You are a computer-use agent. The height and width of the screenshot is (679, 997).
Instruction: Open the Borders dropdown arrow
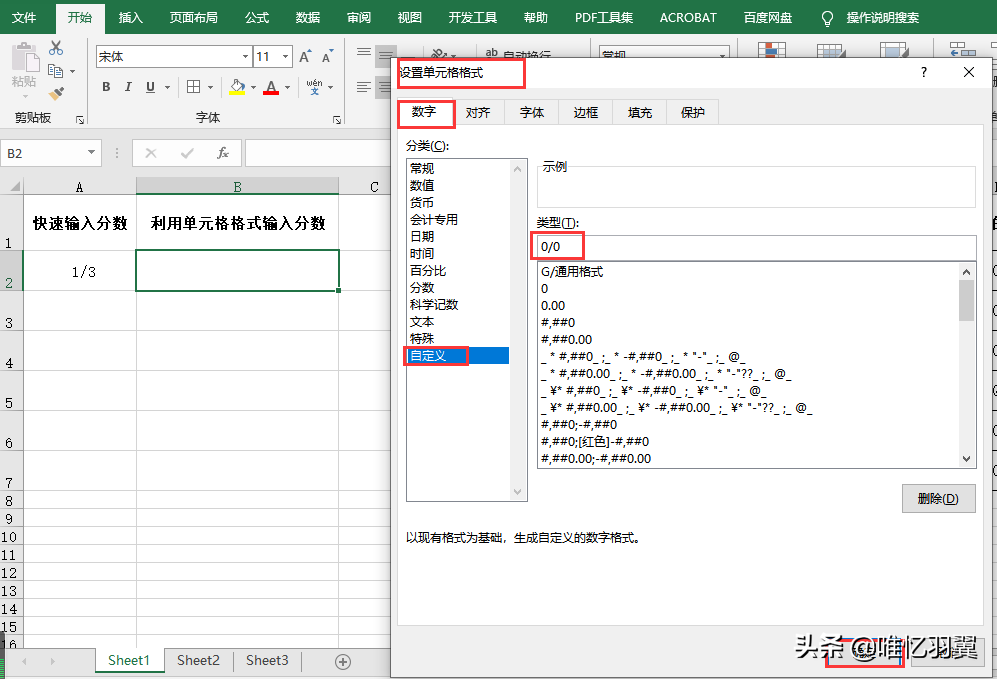coord(210,87)
